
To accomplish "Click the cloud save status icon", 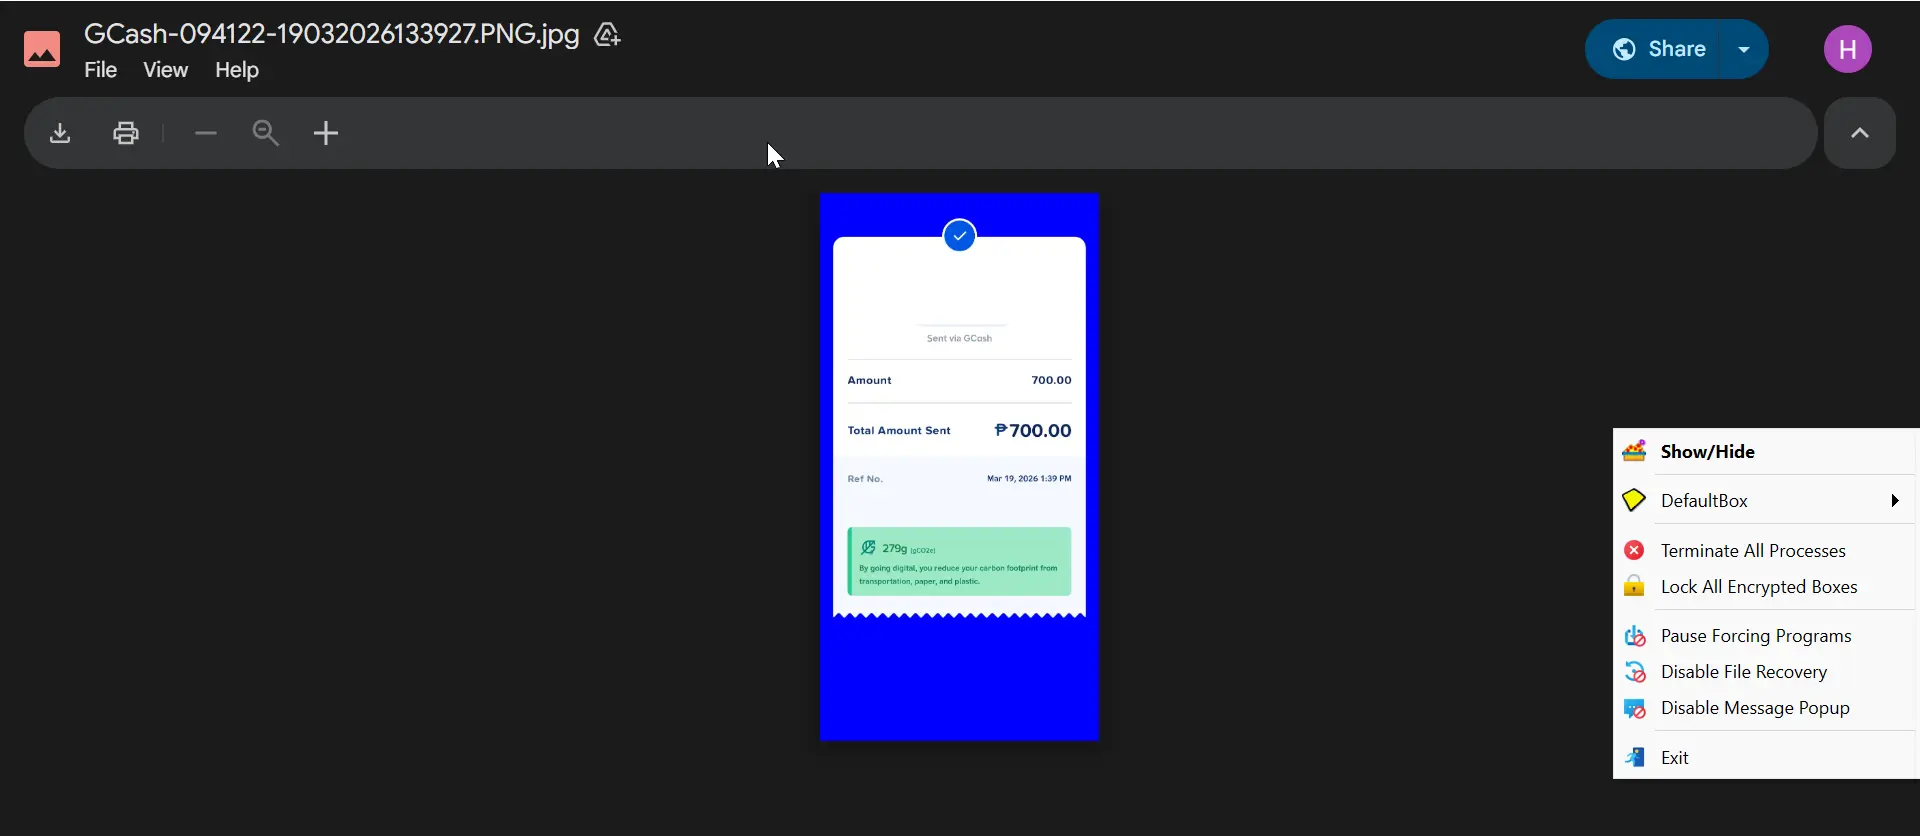I will point(607,35).
